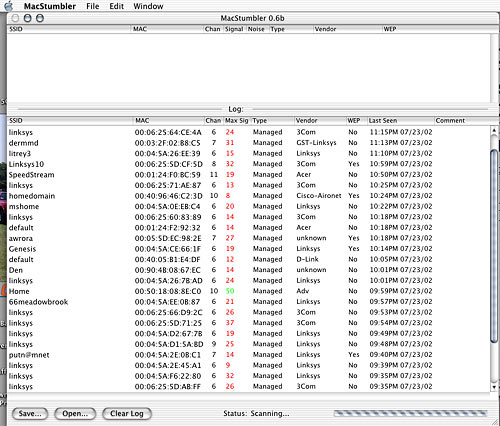Select the Home network row
Screen dimensions: 500x426
point(249,291)
